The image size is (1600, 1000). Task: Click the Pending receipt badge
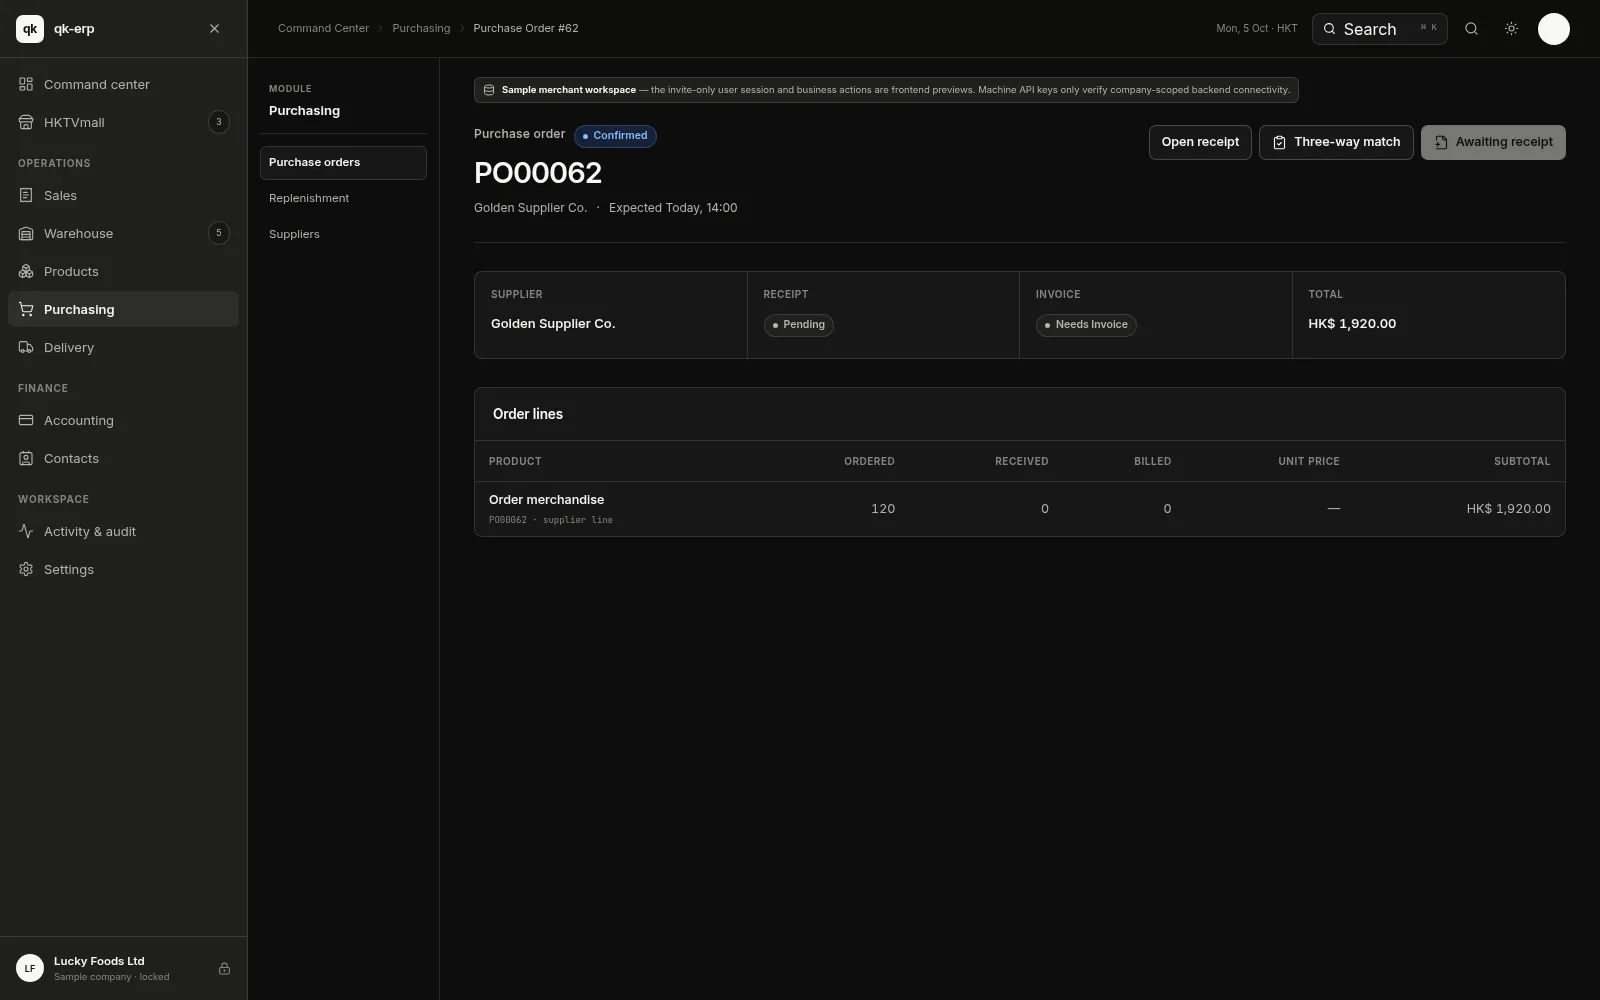(798, 325)
